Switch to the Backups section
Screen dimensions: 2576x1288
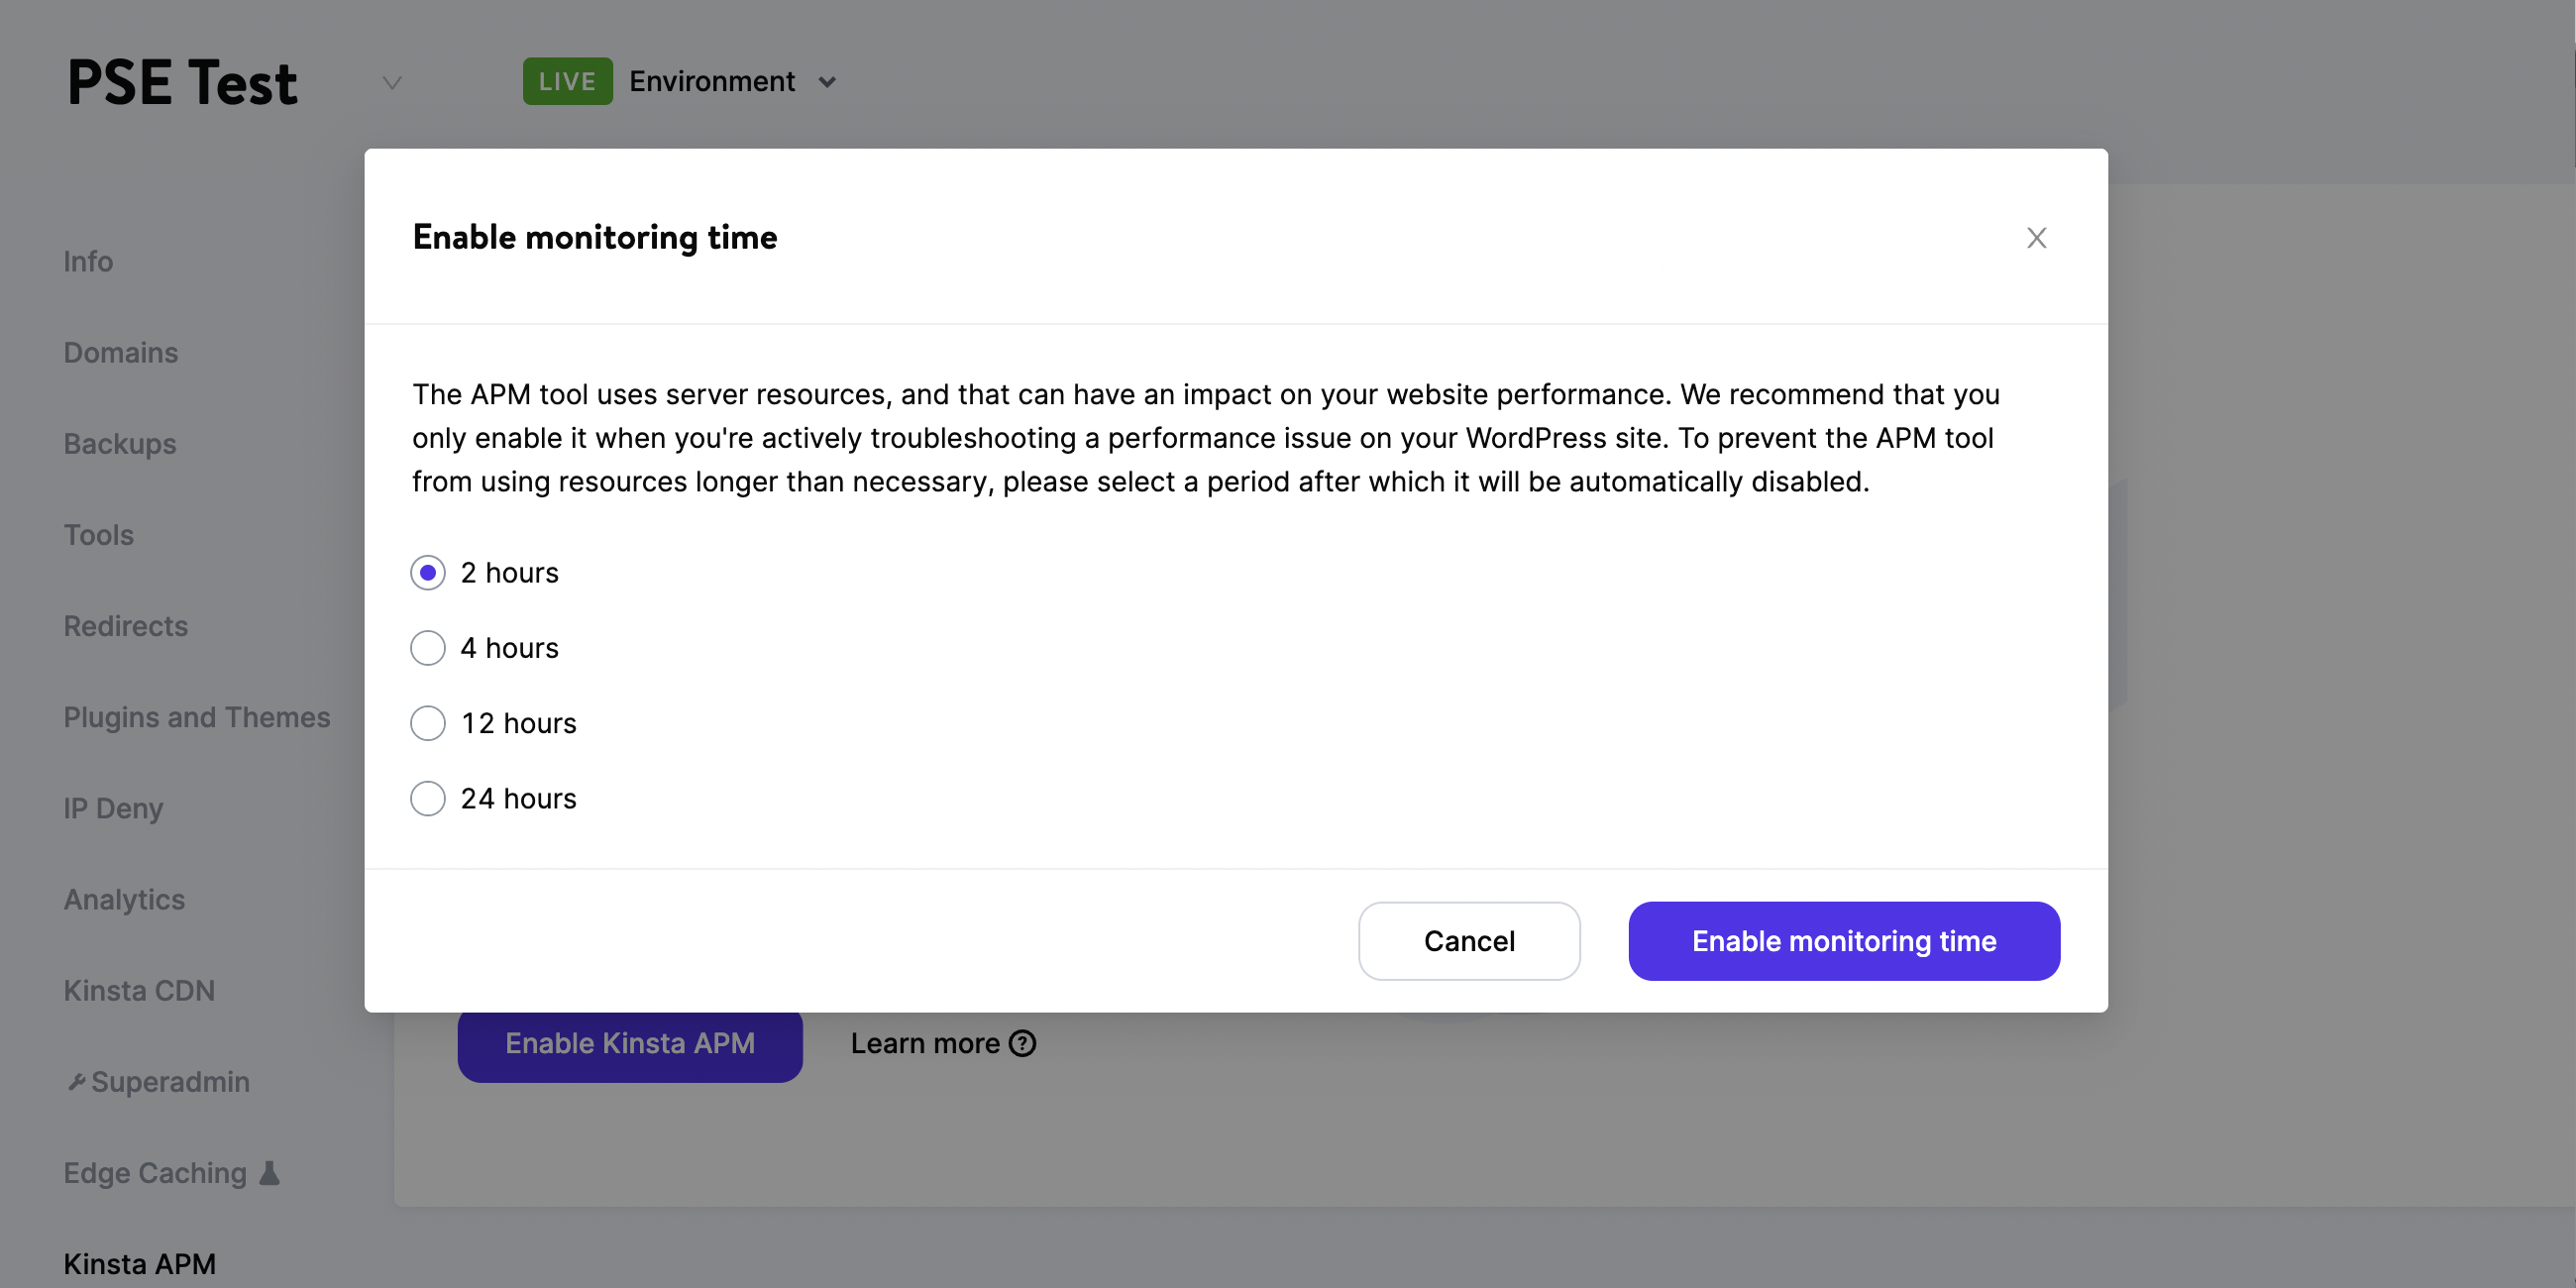pyautogui.click(x=119, y=443)
